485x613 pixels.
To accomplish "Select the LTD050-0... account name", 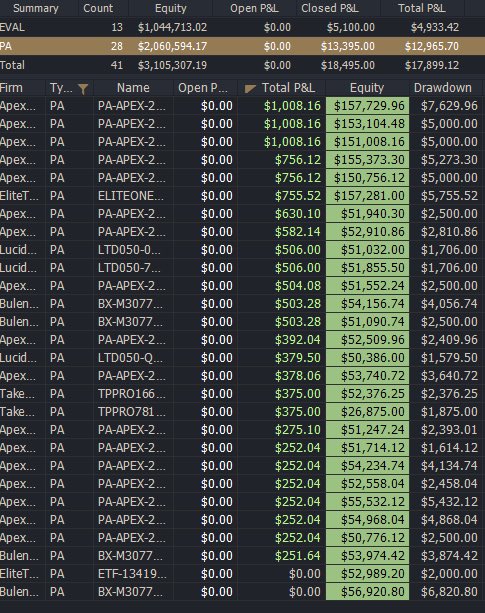I will [129, 249].
